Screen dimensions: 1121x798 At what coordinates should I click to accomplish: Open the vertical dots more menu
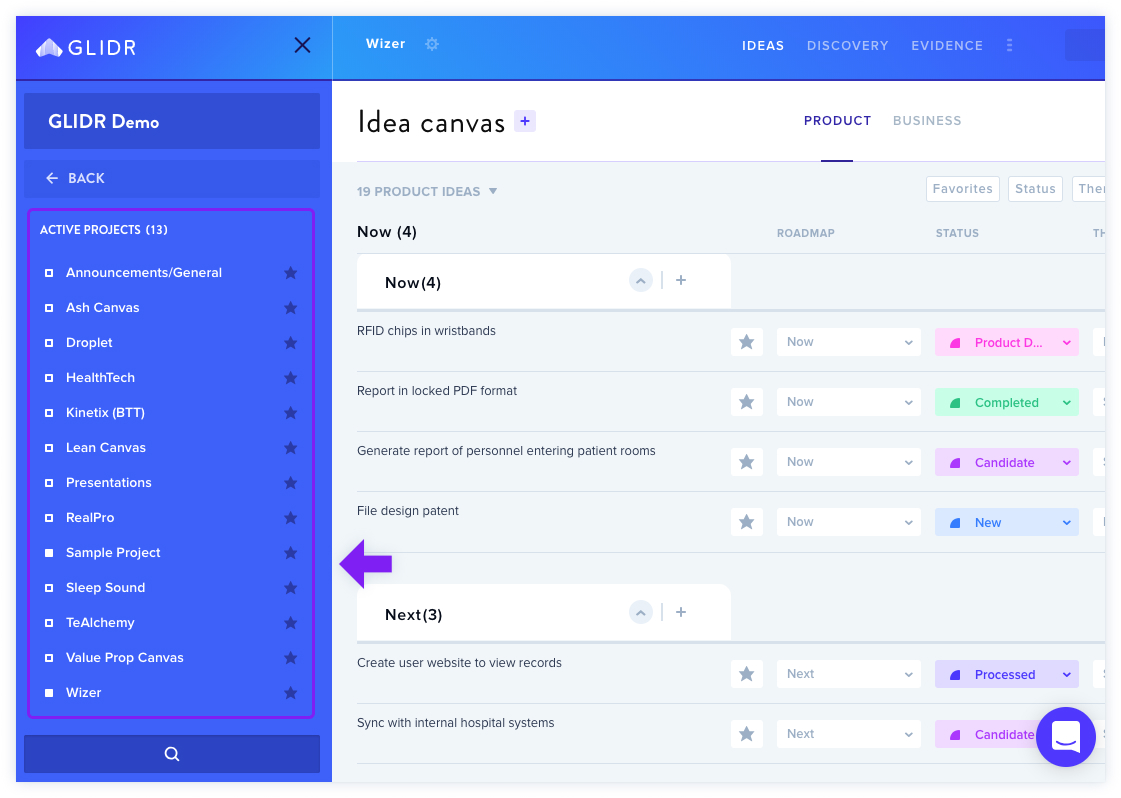1009,45
